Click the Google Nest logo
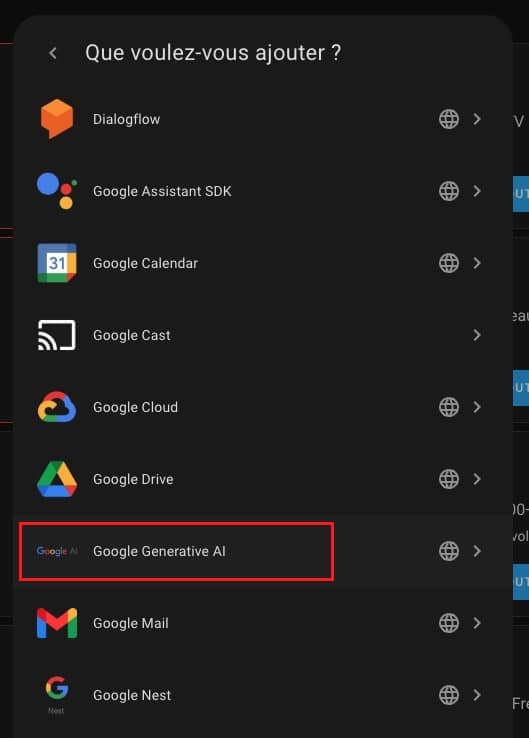The image size is (529, 738). point(57,695)
